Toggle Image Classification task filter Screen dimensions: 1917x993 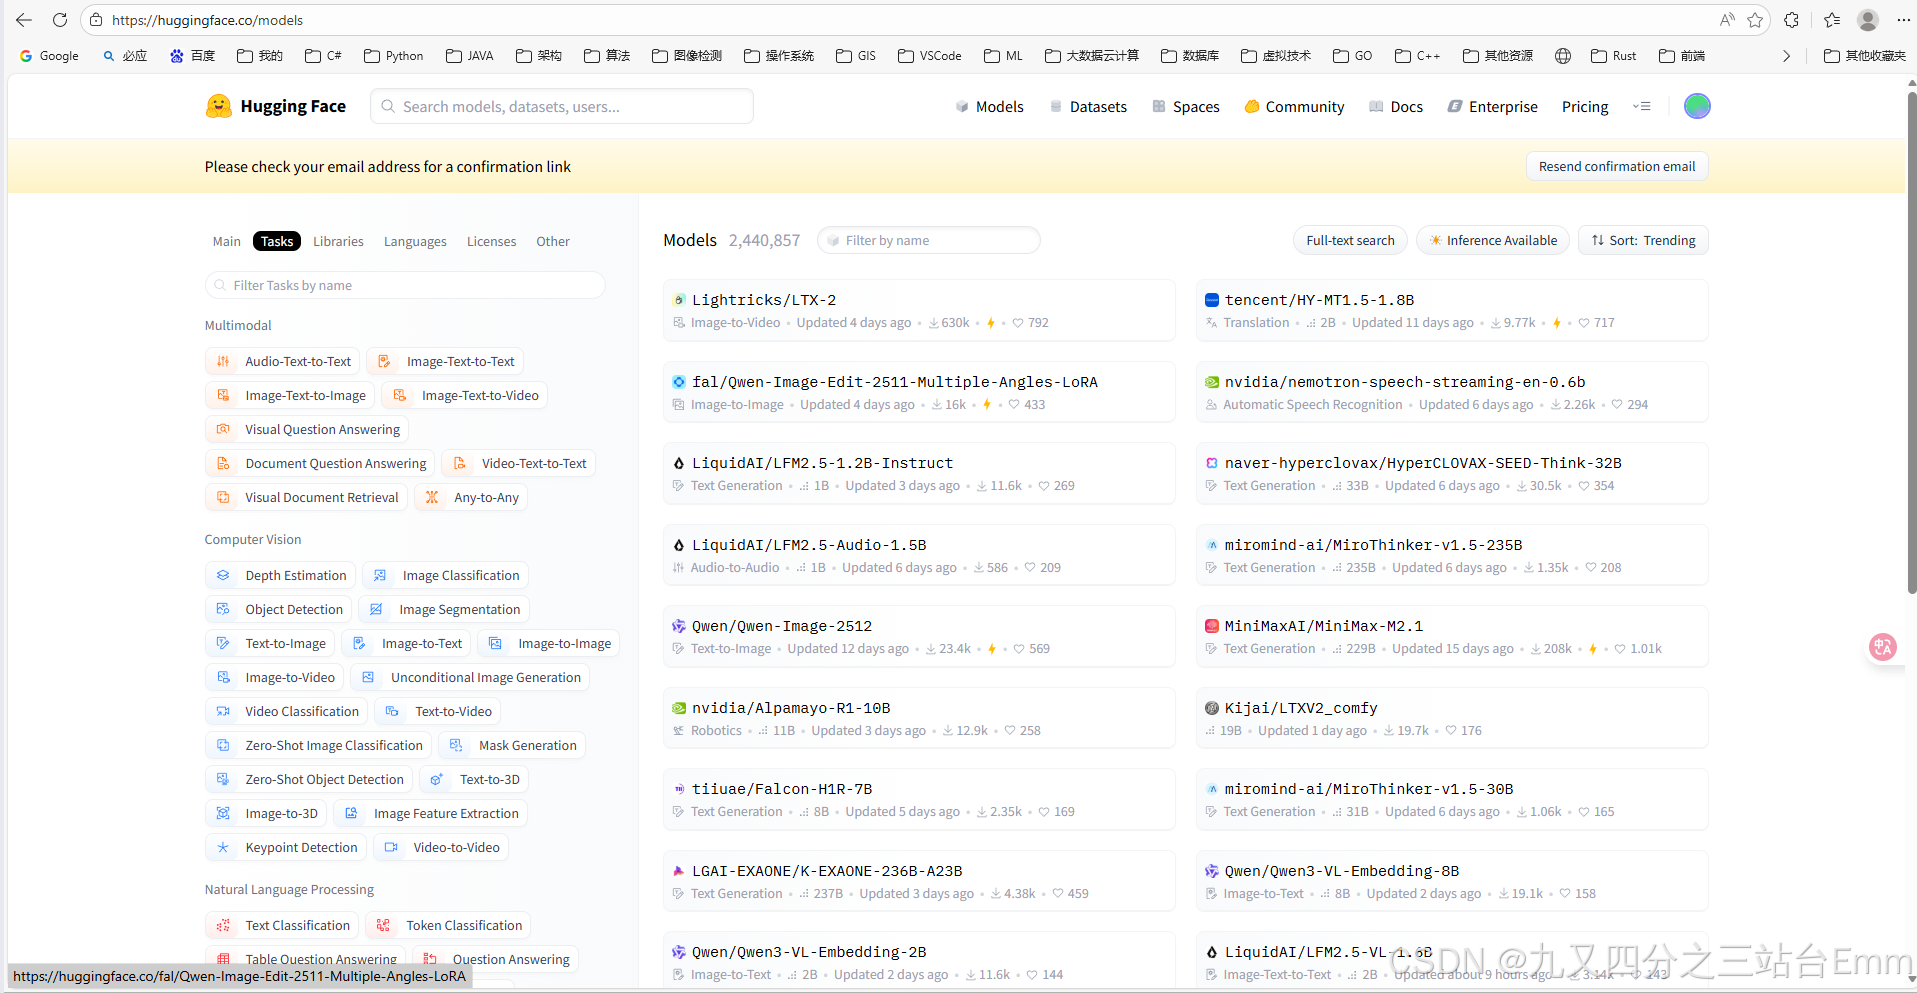[446, 576]
